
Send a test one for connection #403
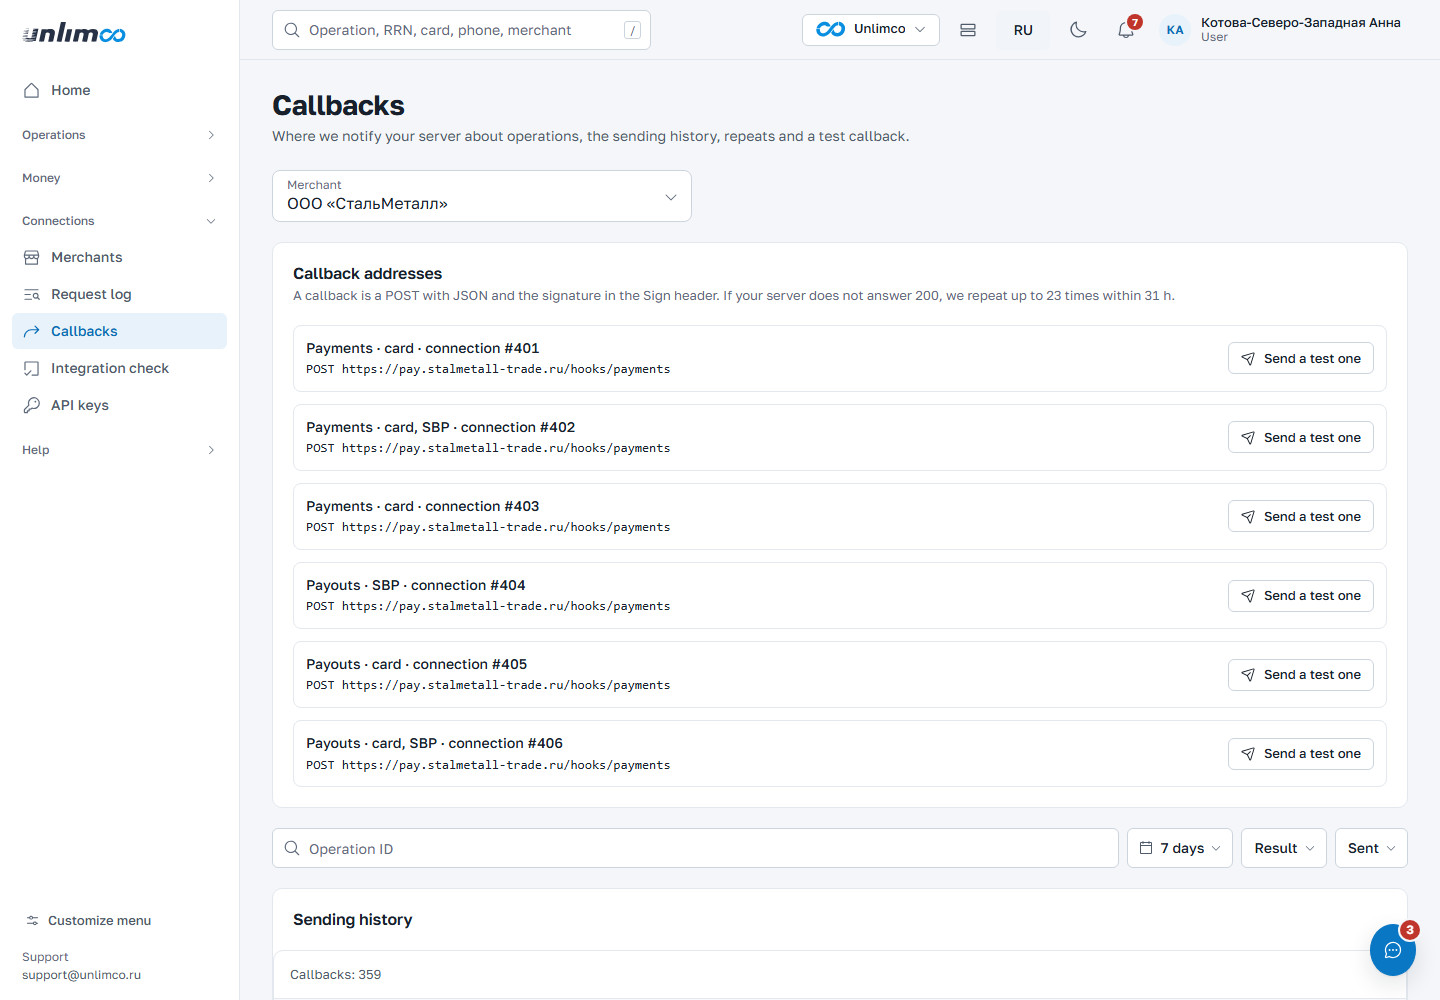tap(1301, 517)
